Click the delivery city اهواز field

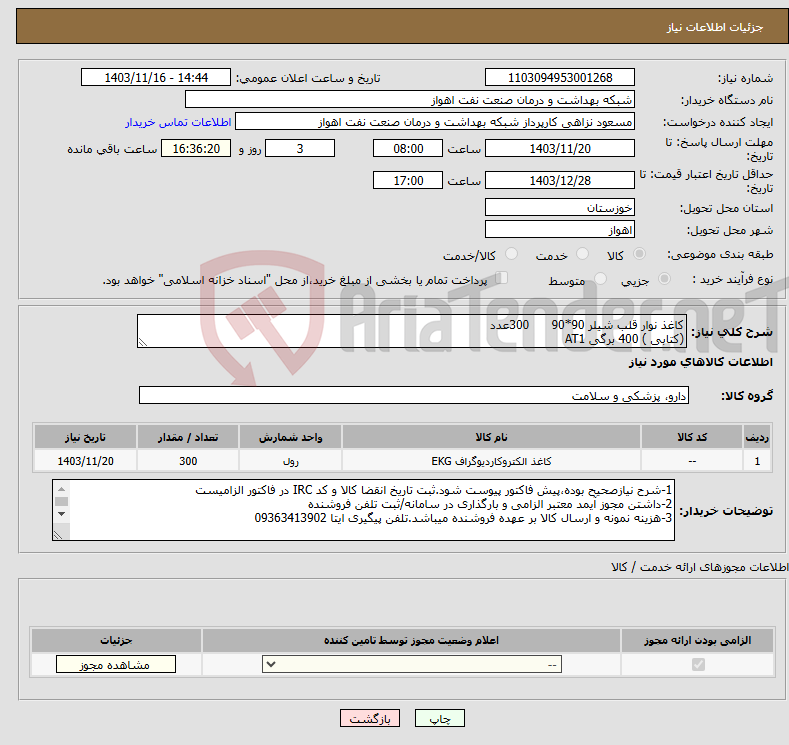(560, 229)
